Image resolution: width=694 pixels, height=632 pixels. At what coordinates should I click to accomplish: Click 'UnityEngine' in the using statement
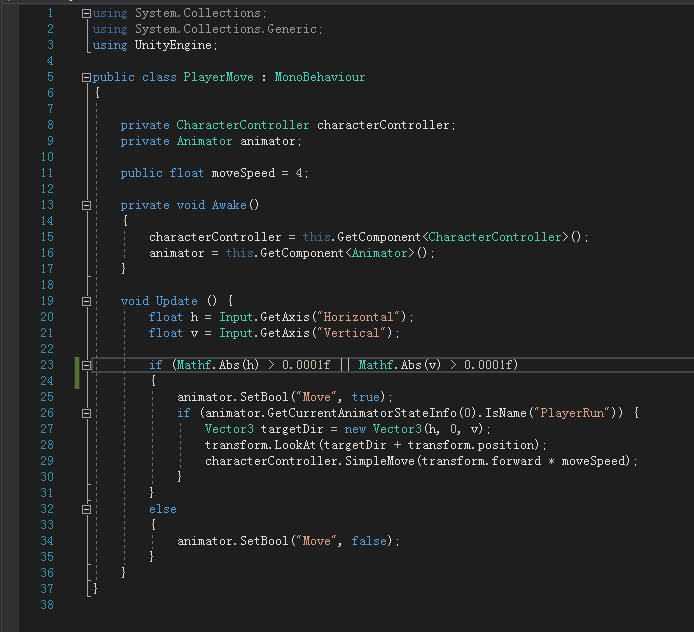click(x=173, y=45)
